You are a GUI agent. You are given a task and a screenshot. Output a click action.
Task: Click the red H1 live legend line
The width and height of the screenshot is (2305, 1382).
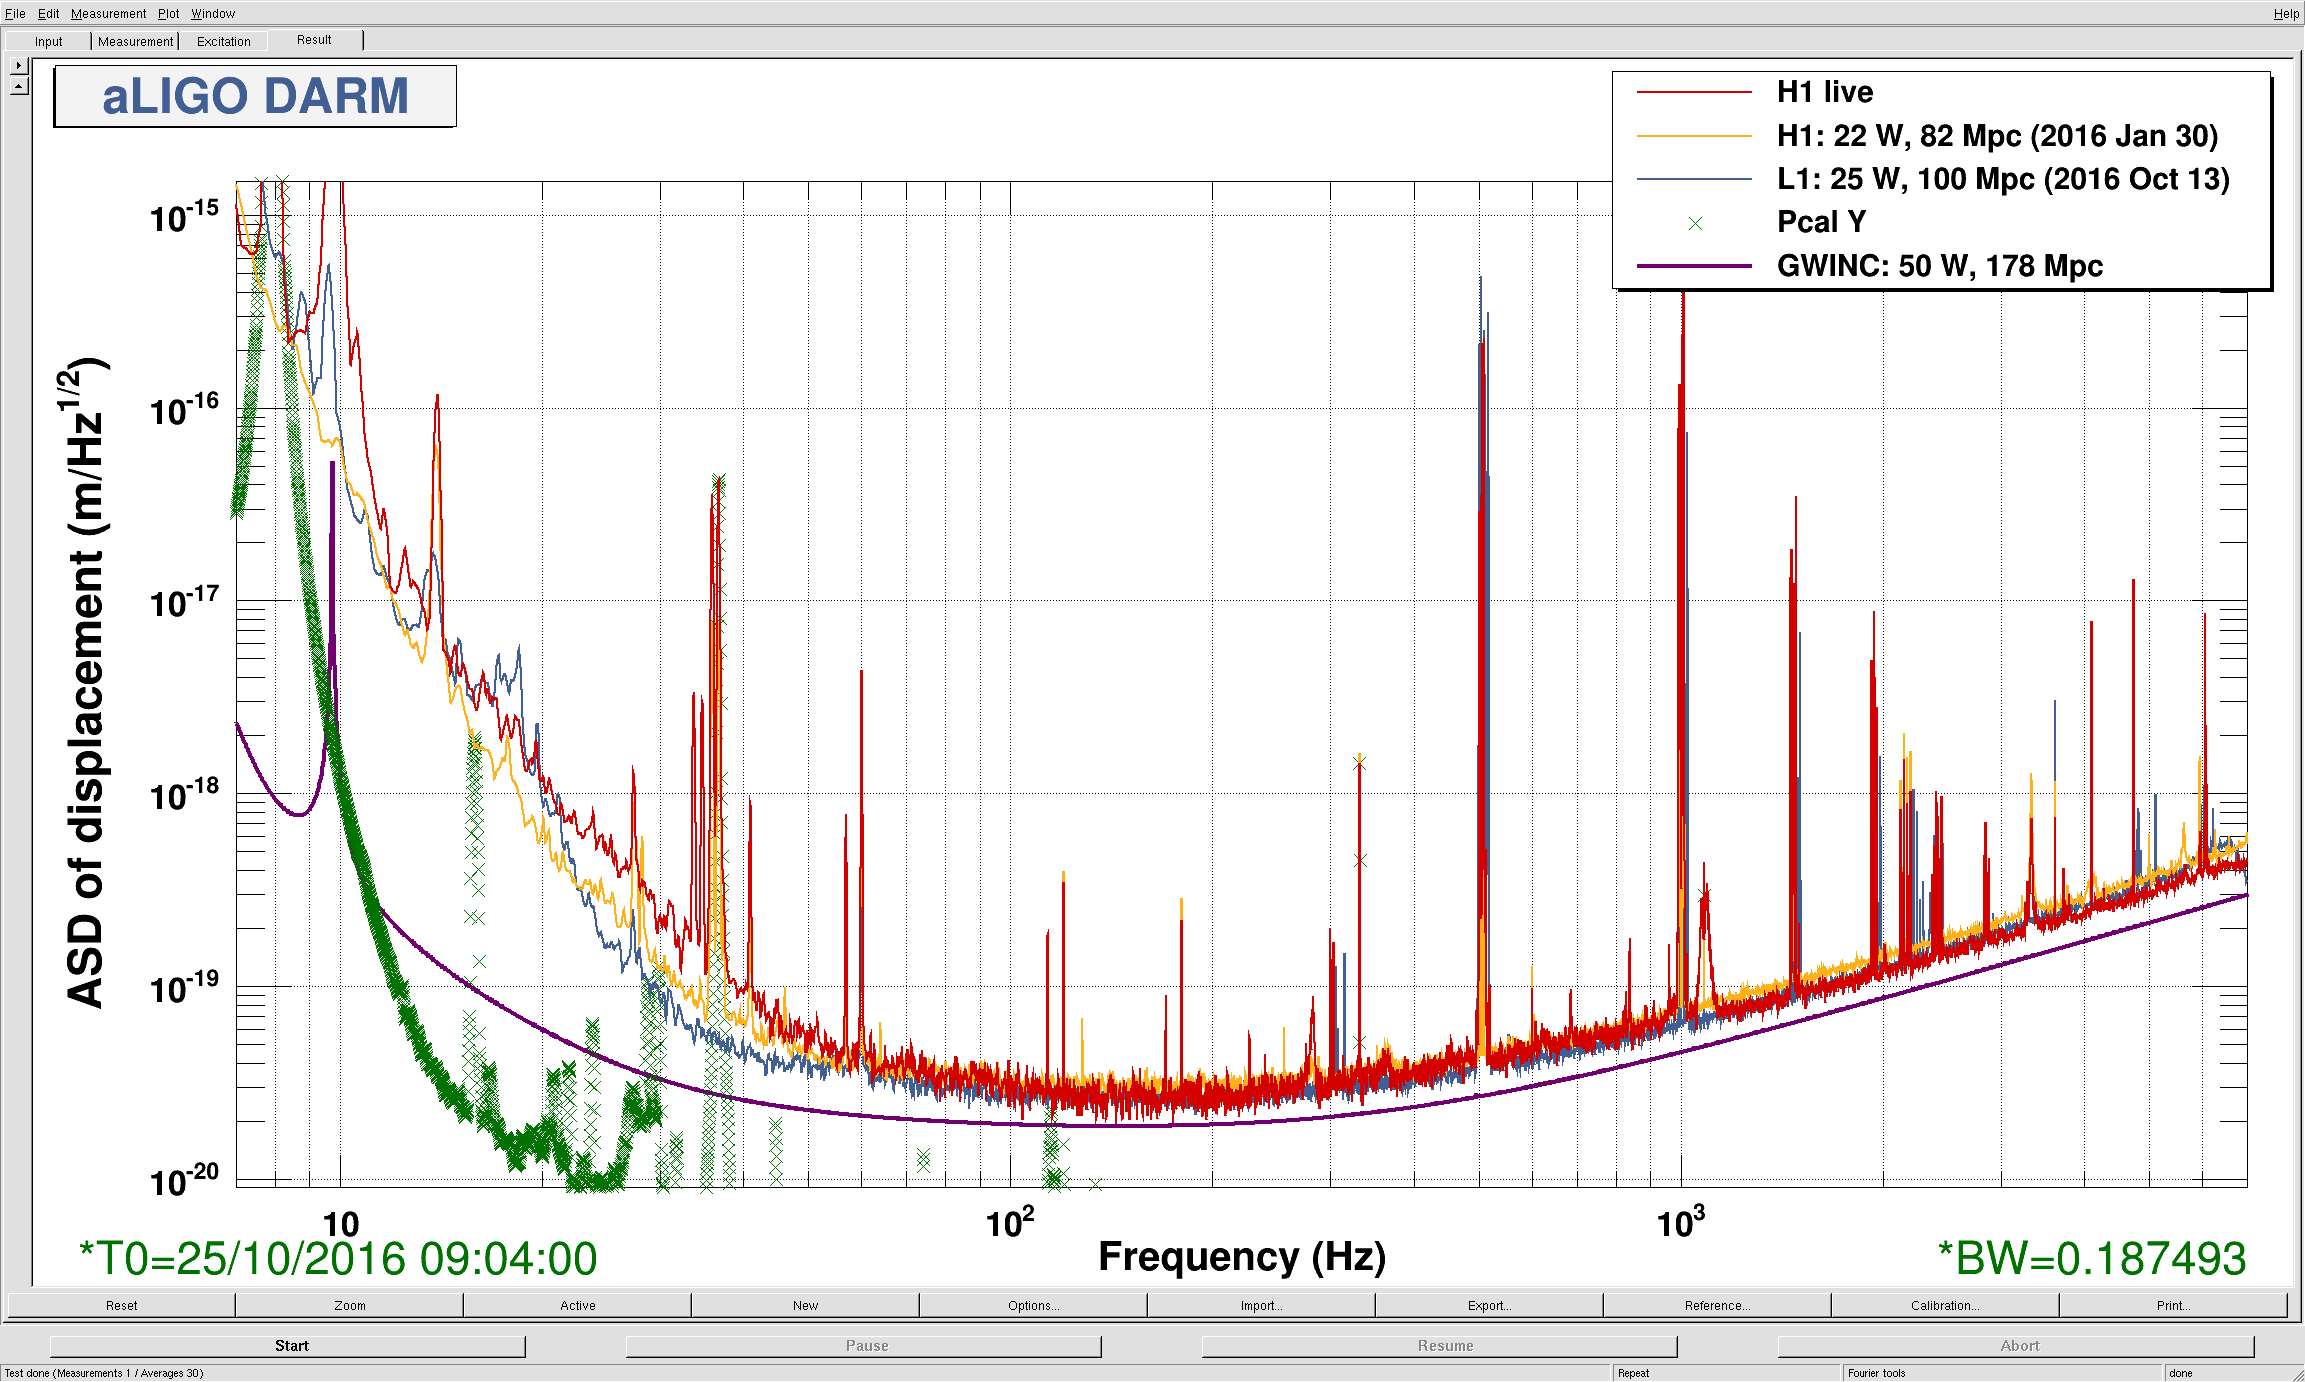point(1694,92)
